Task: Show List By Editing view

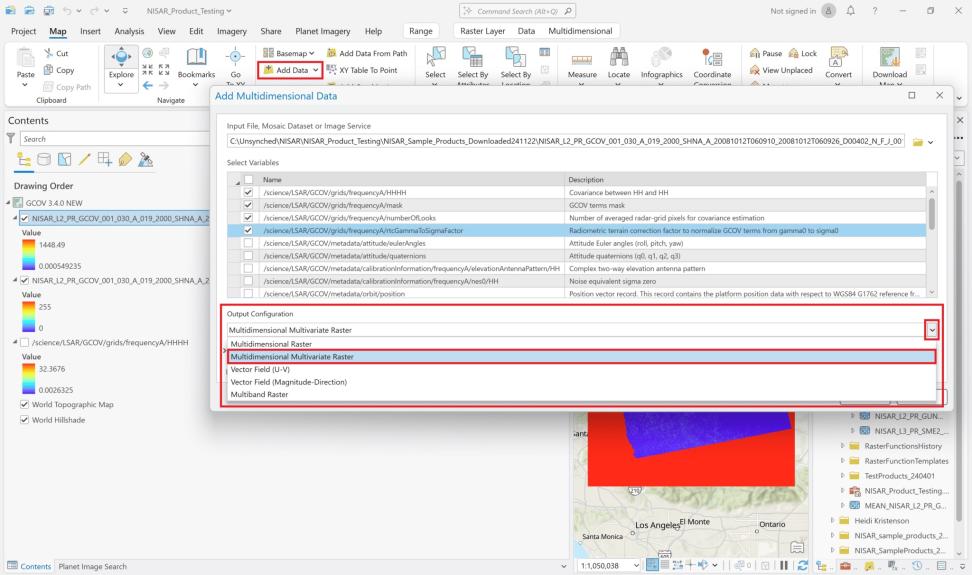Action: point(84,160)
